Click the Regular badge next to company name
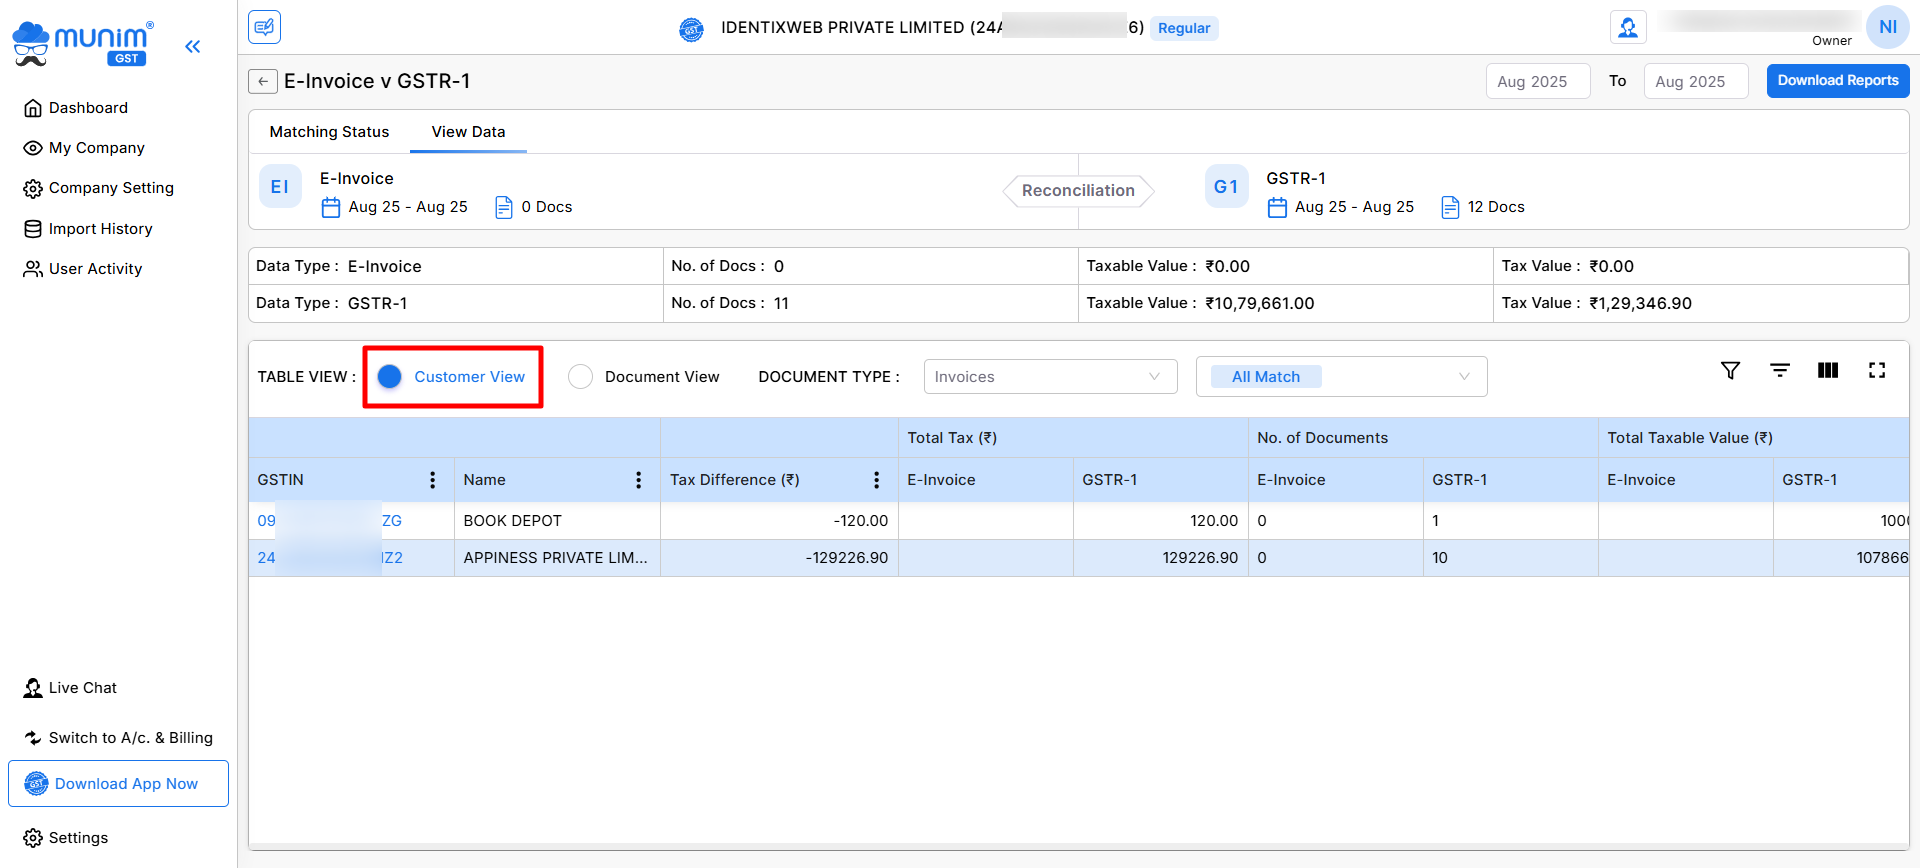The width and height of the screenshot is (1920, 868). (1184, 28)
